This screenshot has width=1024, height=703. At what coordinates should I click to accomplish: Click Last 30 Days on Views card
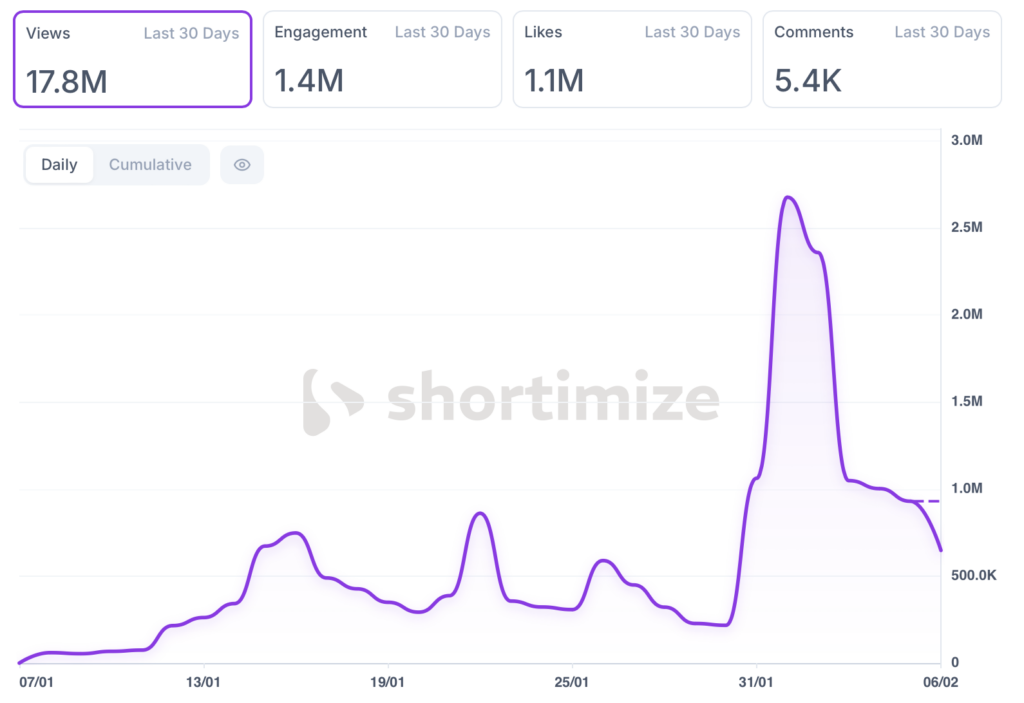tap(191, 33)
